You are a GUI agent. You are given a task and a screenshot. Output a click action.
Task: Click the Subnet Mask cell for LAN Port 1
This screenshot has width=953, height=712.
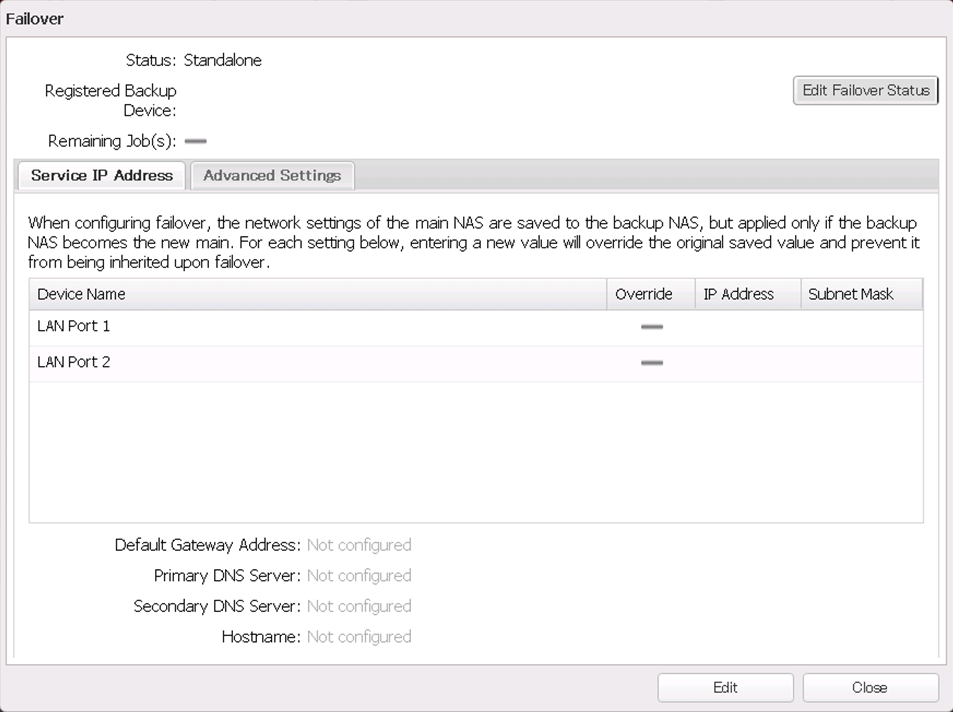click(860, 327)
